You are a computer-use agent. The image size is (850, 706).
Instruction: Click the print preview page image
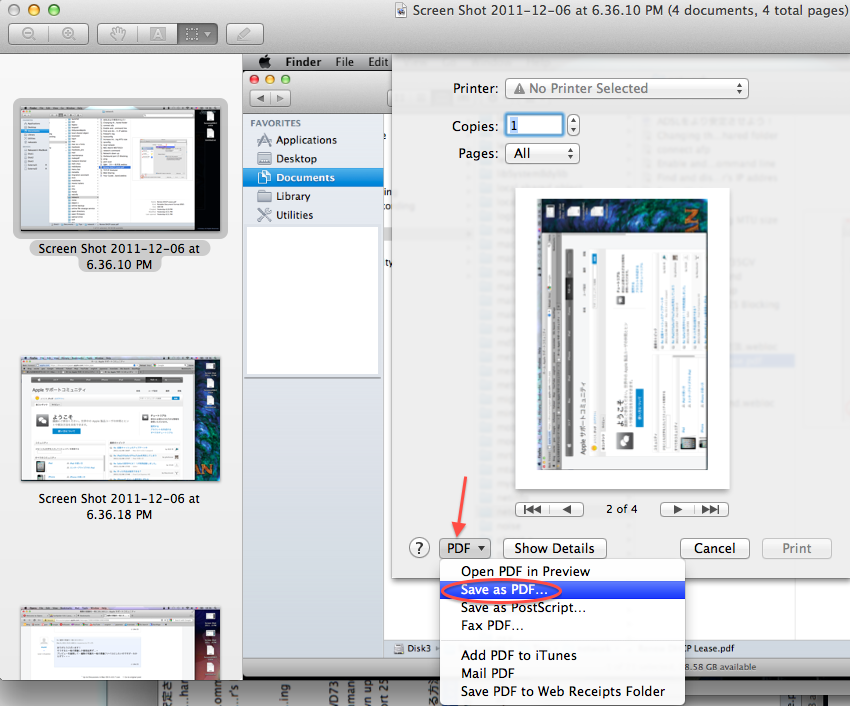[x=622, y=339]
